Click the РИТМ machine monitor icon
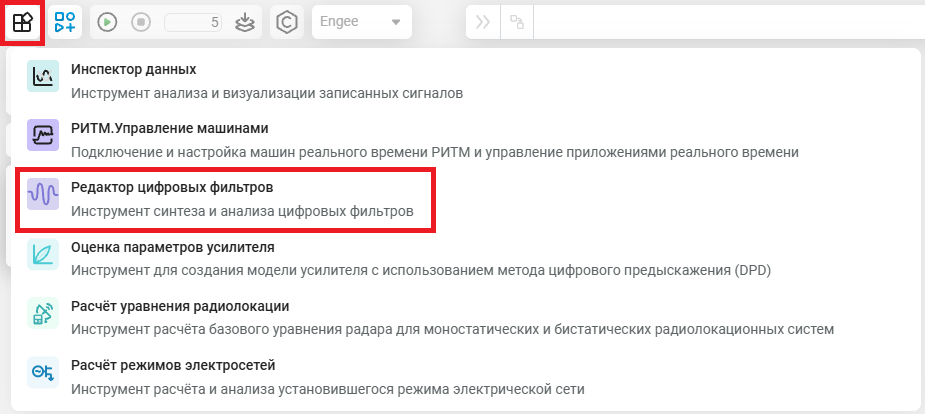 [43, 135]
